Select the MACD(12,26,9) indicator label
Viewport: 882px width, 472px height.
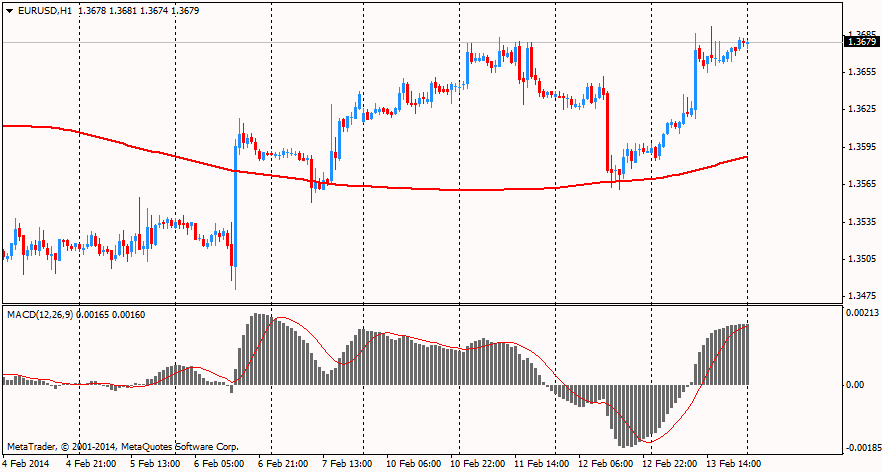42,315
